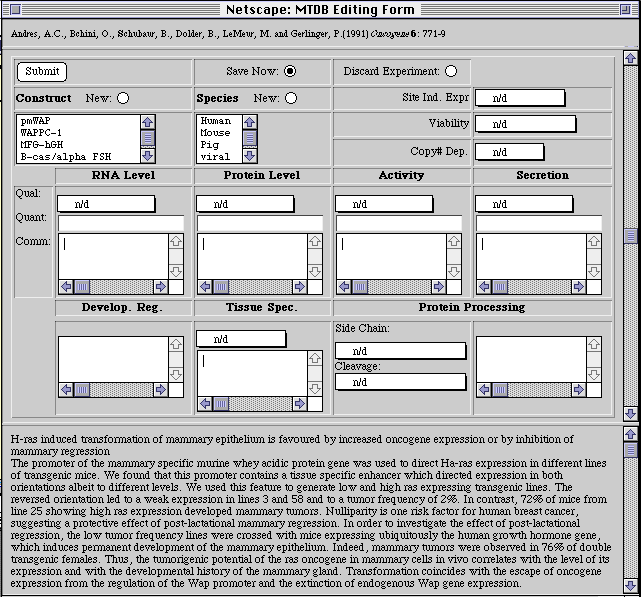
Task: Open the Side Chain dropdown
Action: click(401, 351)
